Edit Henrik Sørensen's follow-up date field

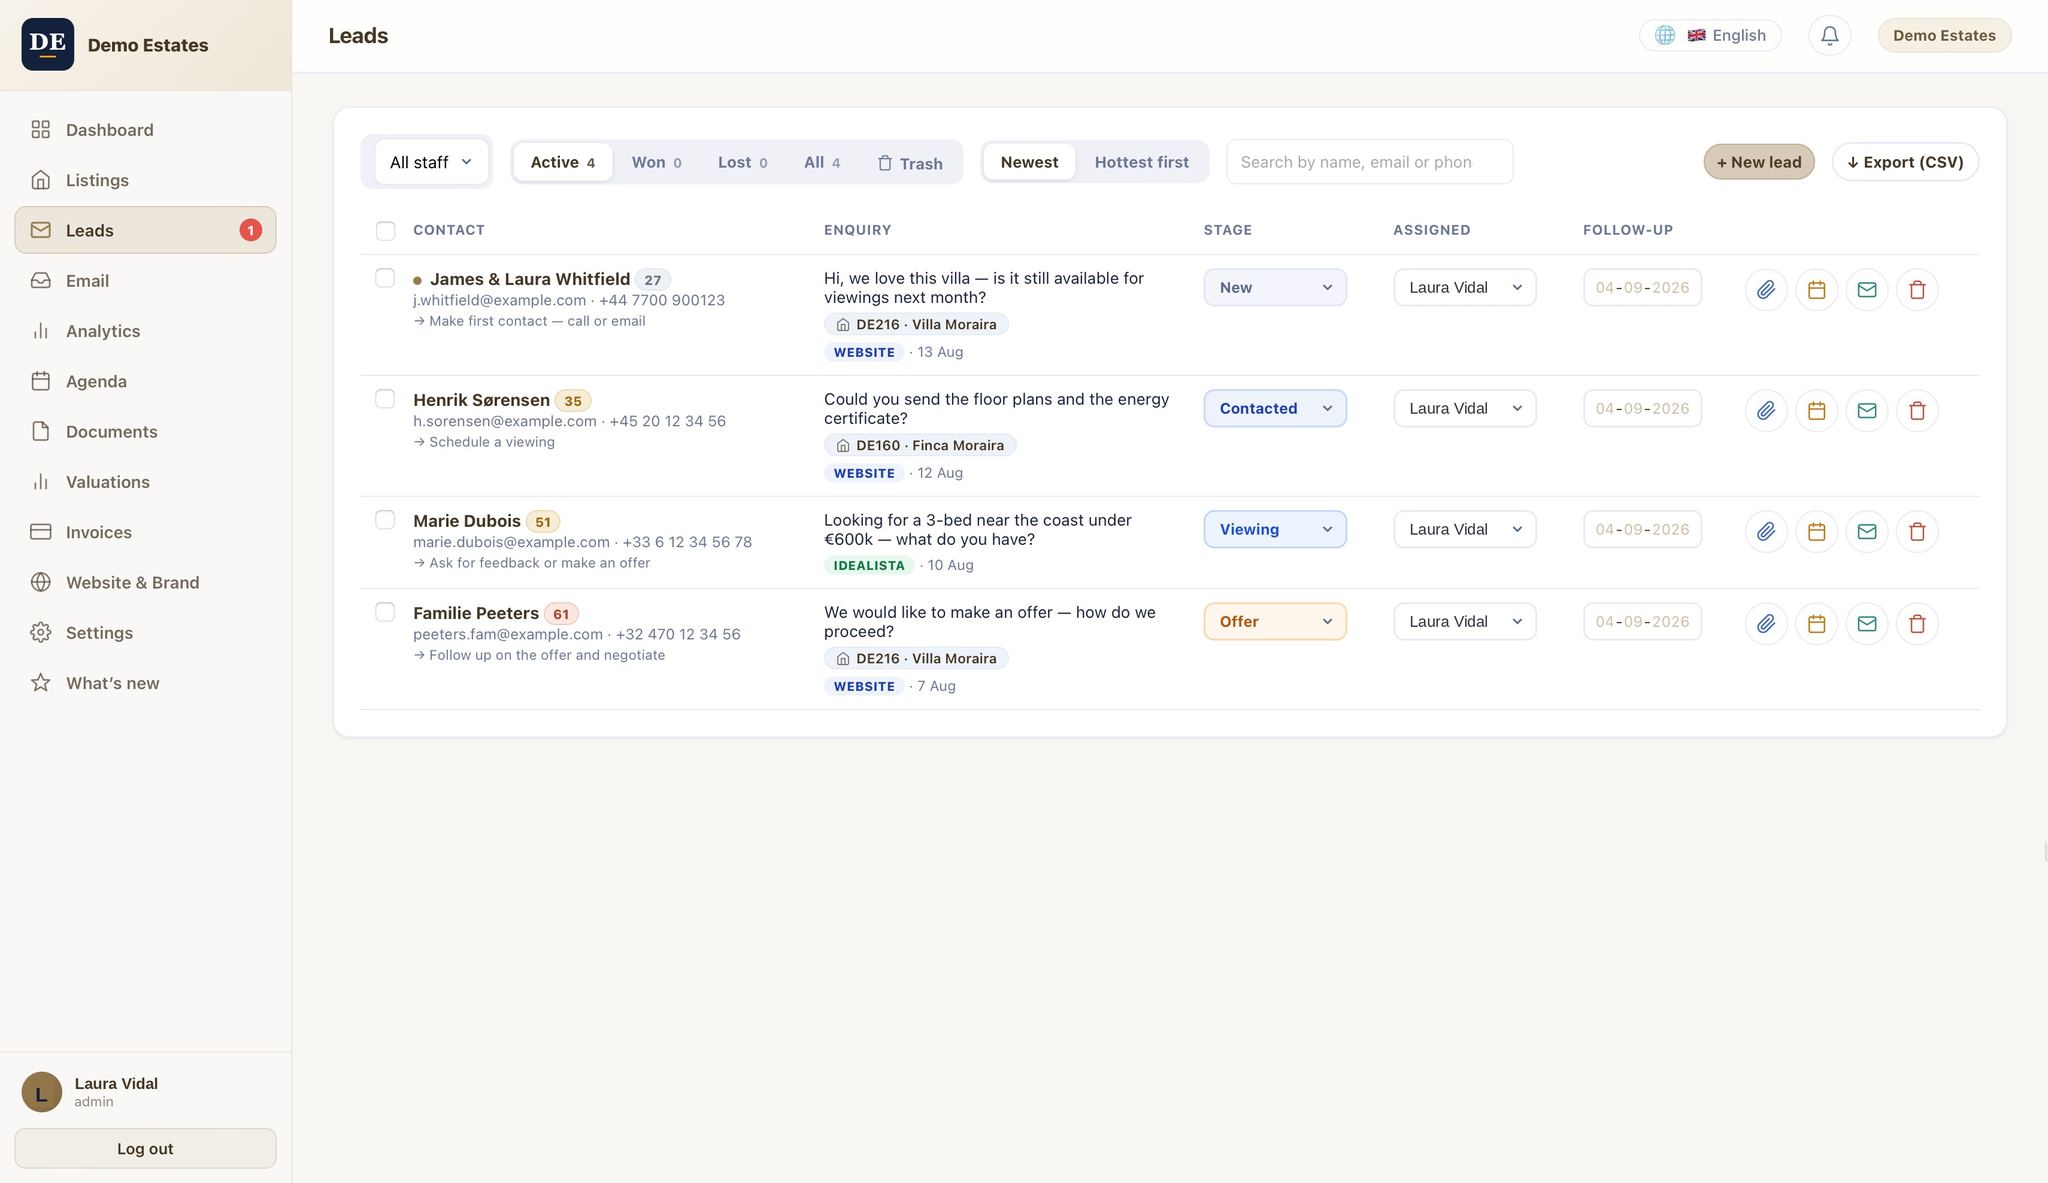(1642, 409)
